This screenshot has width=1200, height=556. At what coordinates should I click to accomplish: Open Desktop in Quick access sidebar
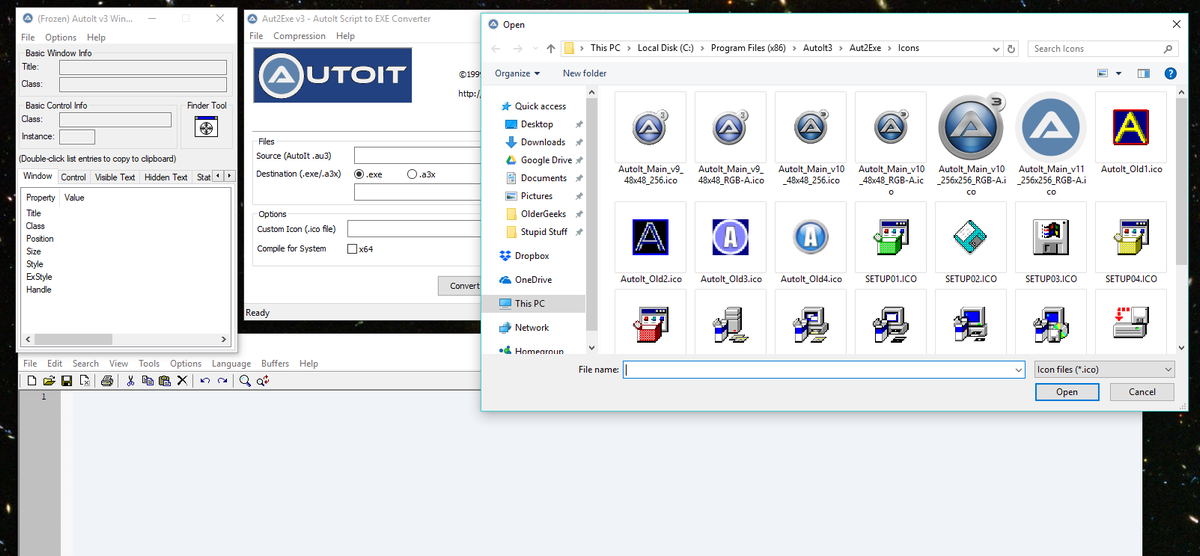(x=537, y=124)
